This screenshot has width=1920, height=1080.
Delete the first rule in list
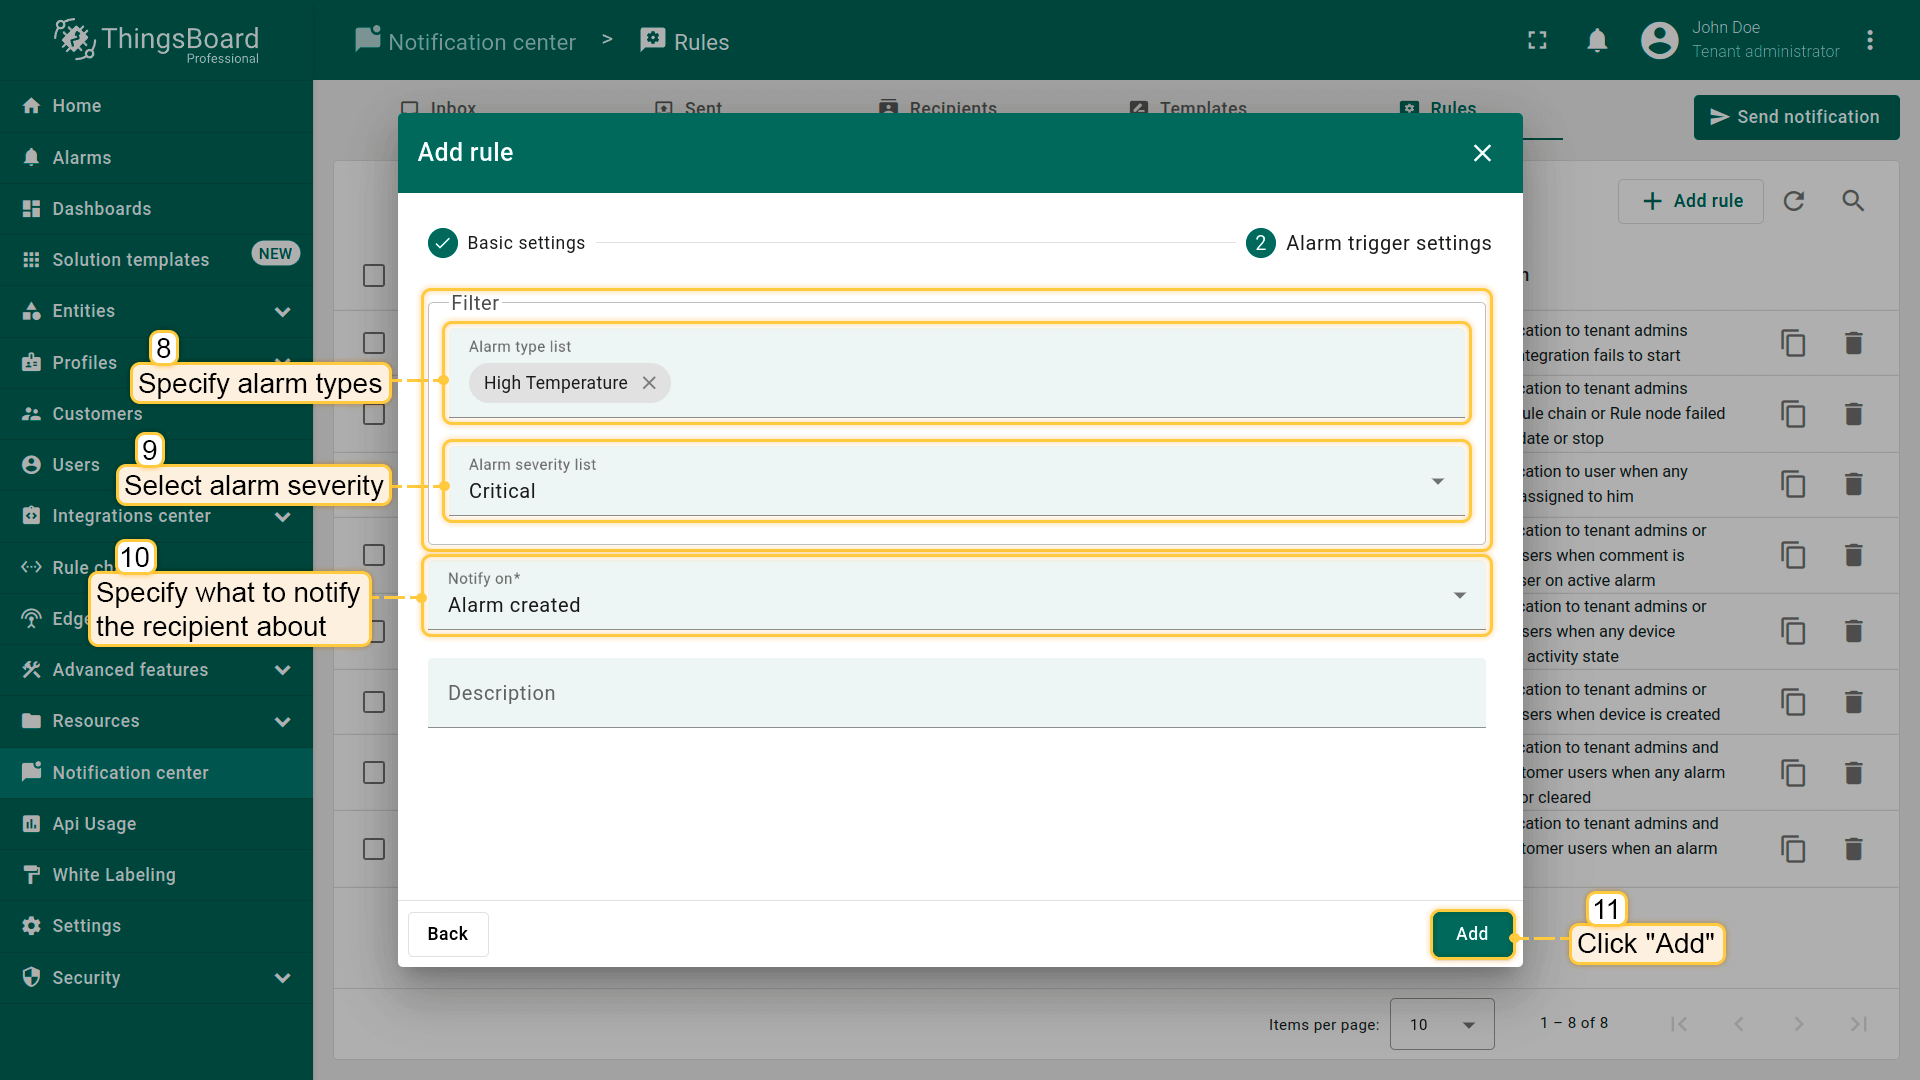tap(1853, 343)
